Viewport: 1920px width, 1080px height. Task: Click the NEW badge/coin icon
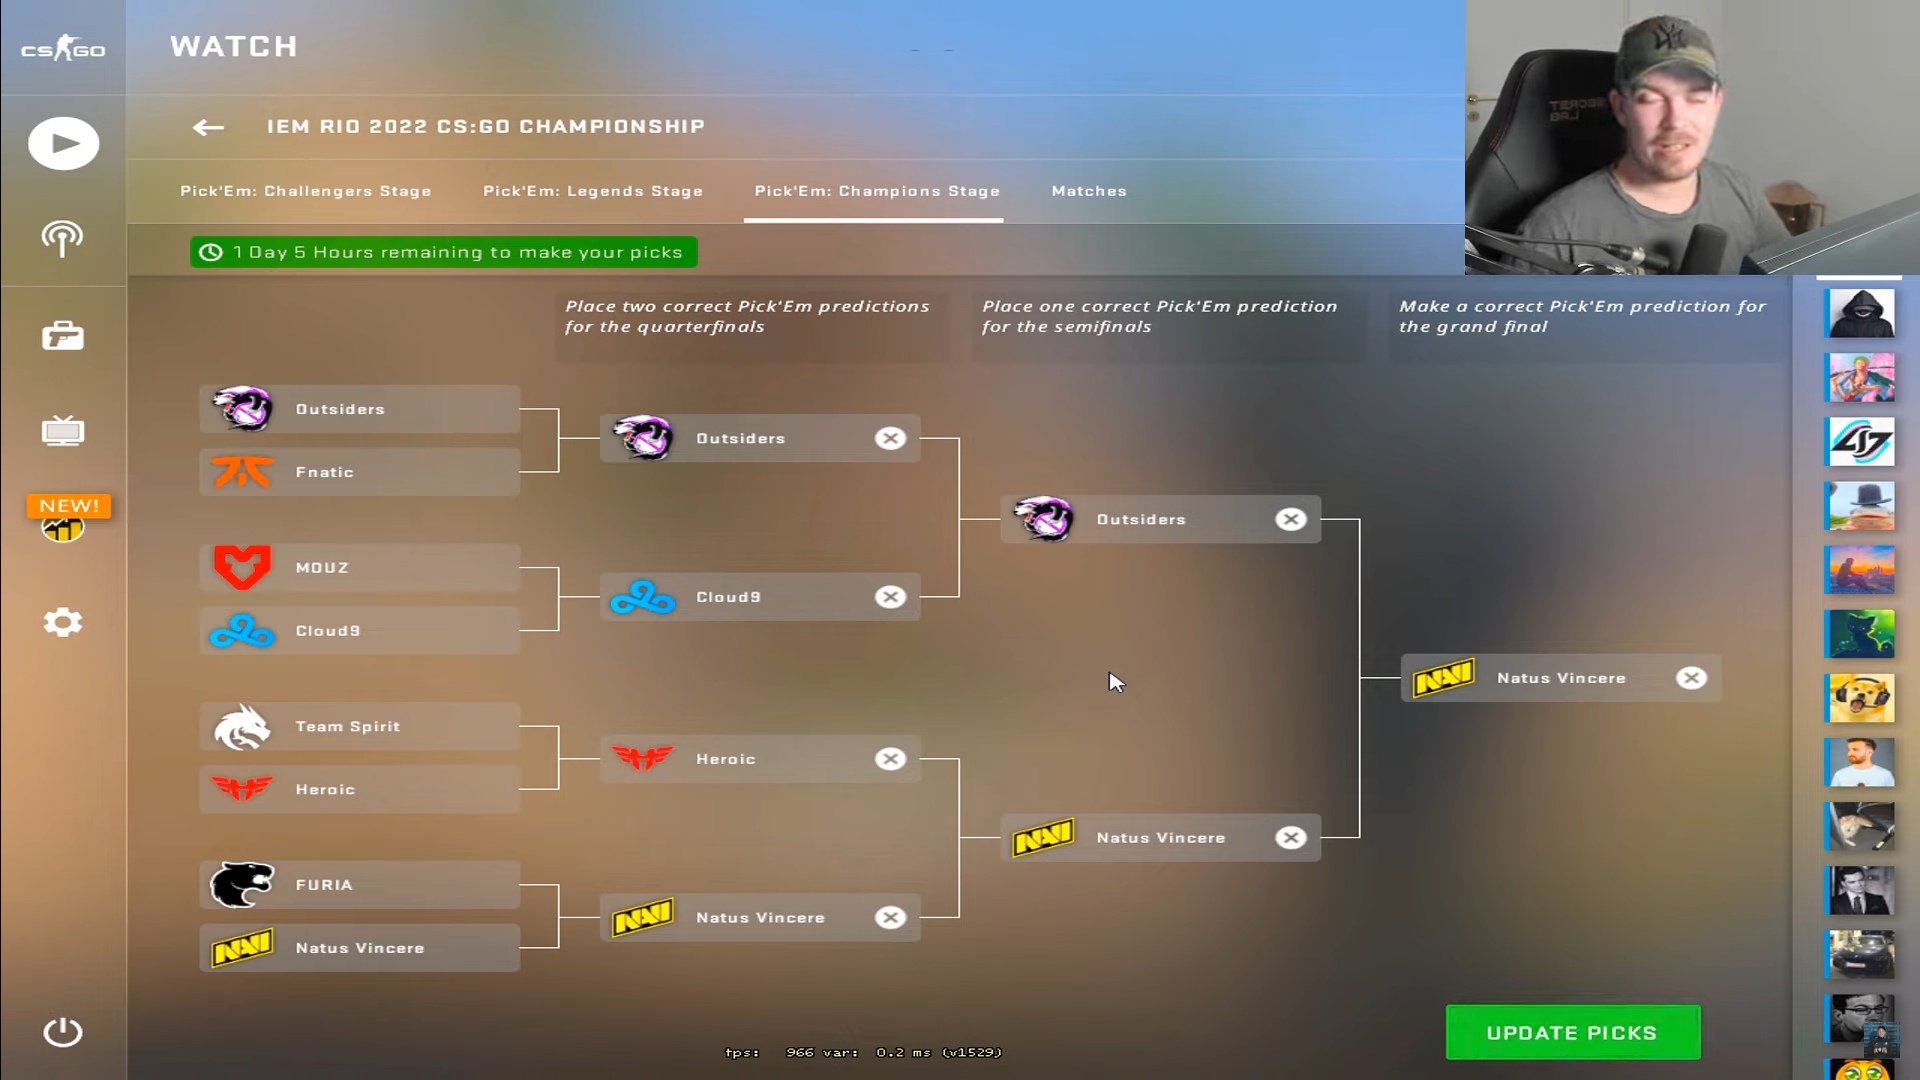[63, 525]
